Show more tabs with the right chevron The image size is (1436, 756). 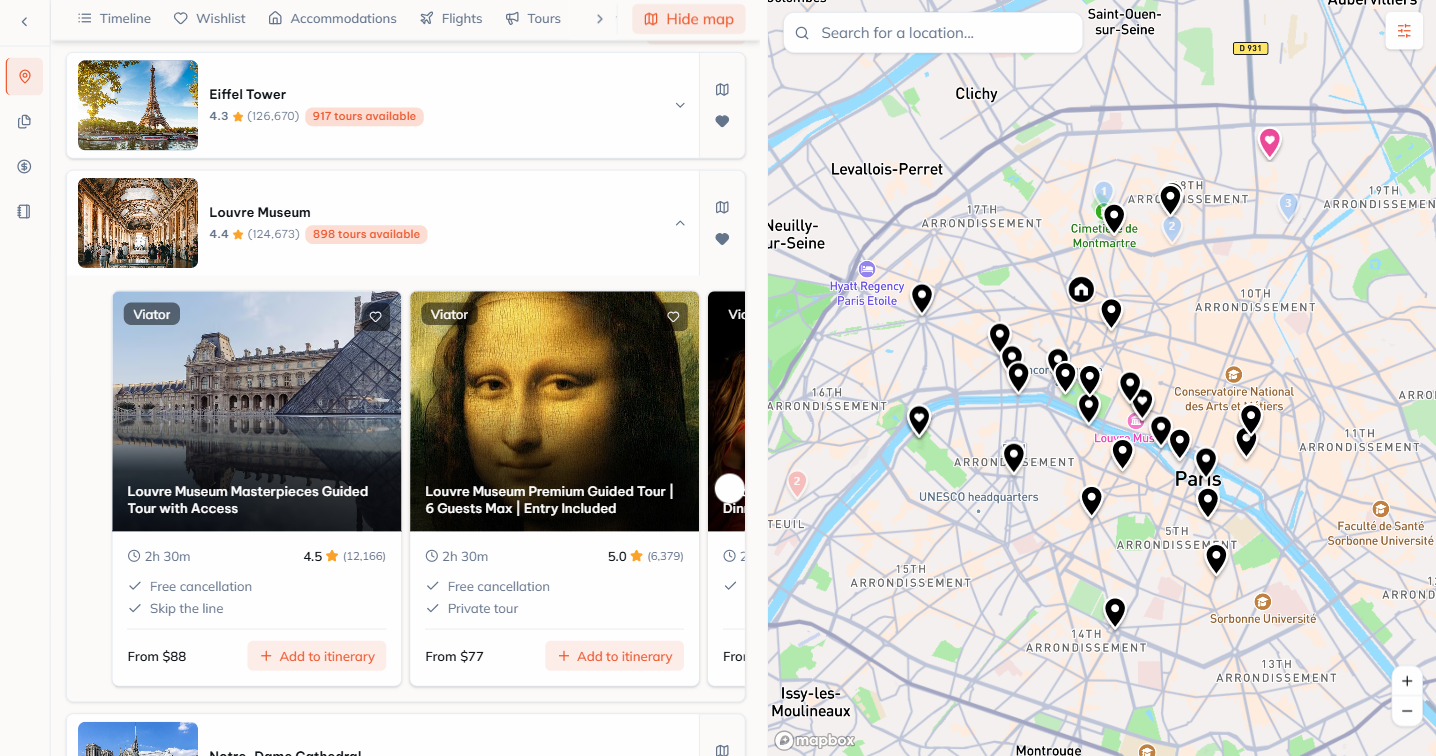(600, 18)
